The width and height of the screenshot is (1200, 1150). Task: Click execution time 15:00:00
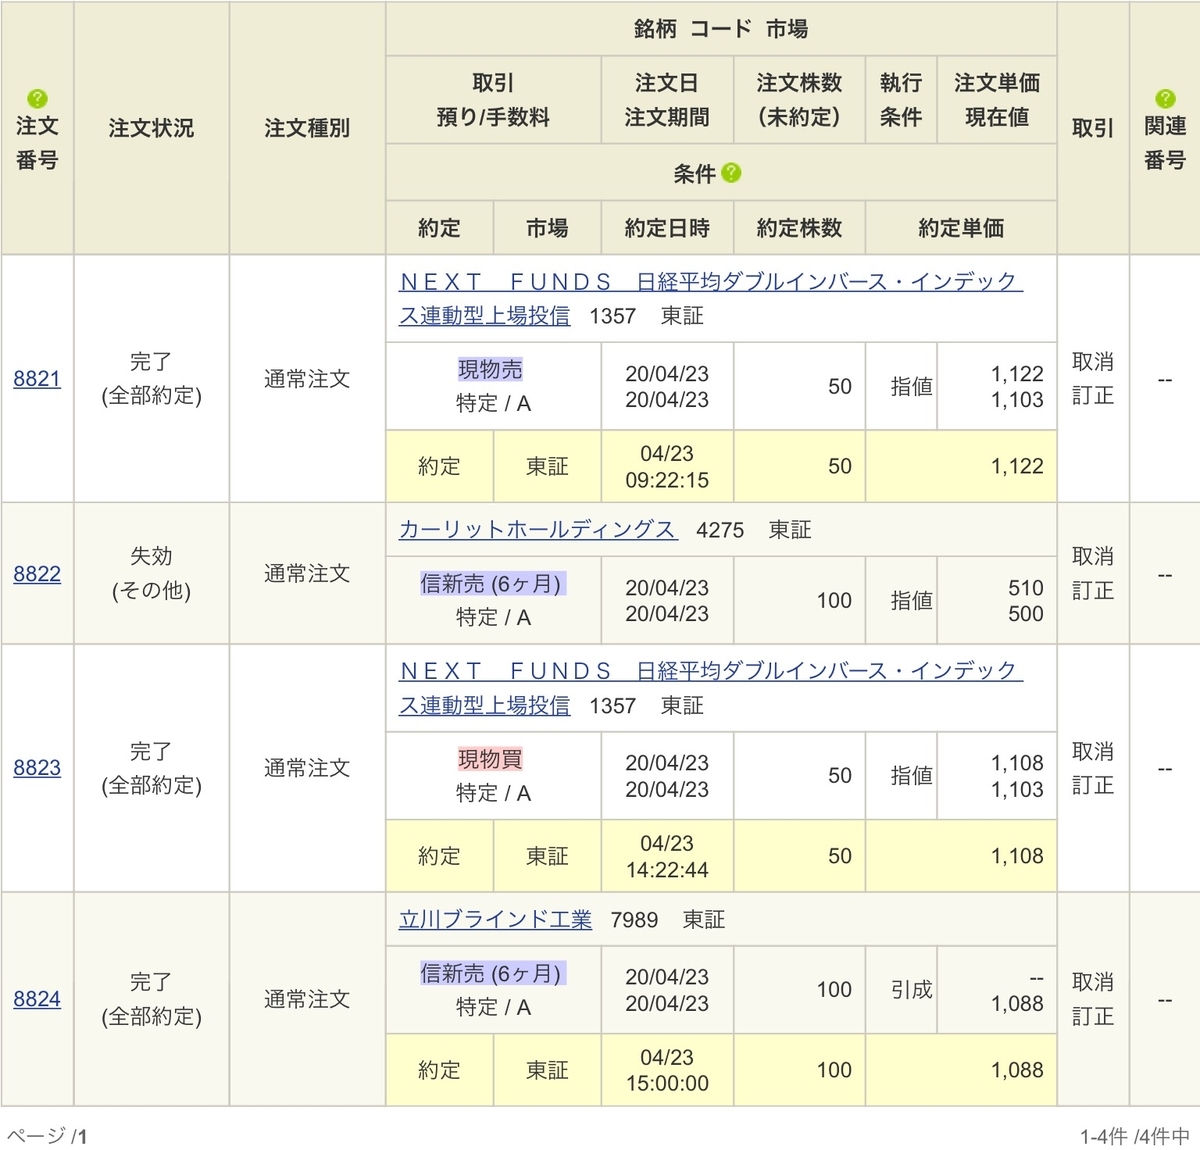[667, 1084]
